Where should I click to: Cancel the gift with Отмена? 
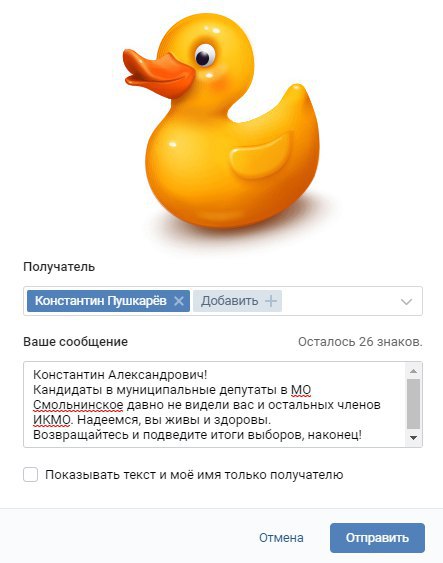[x=281, y=538]
